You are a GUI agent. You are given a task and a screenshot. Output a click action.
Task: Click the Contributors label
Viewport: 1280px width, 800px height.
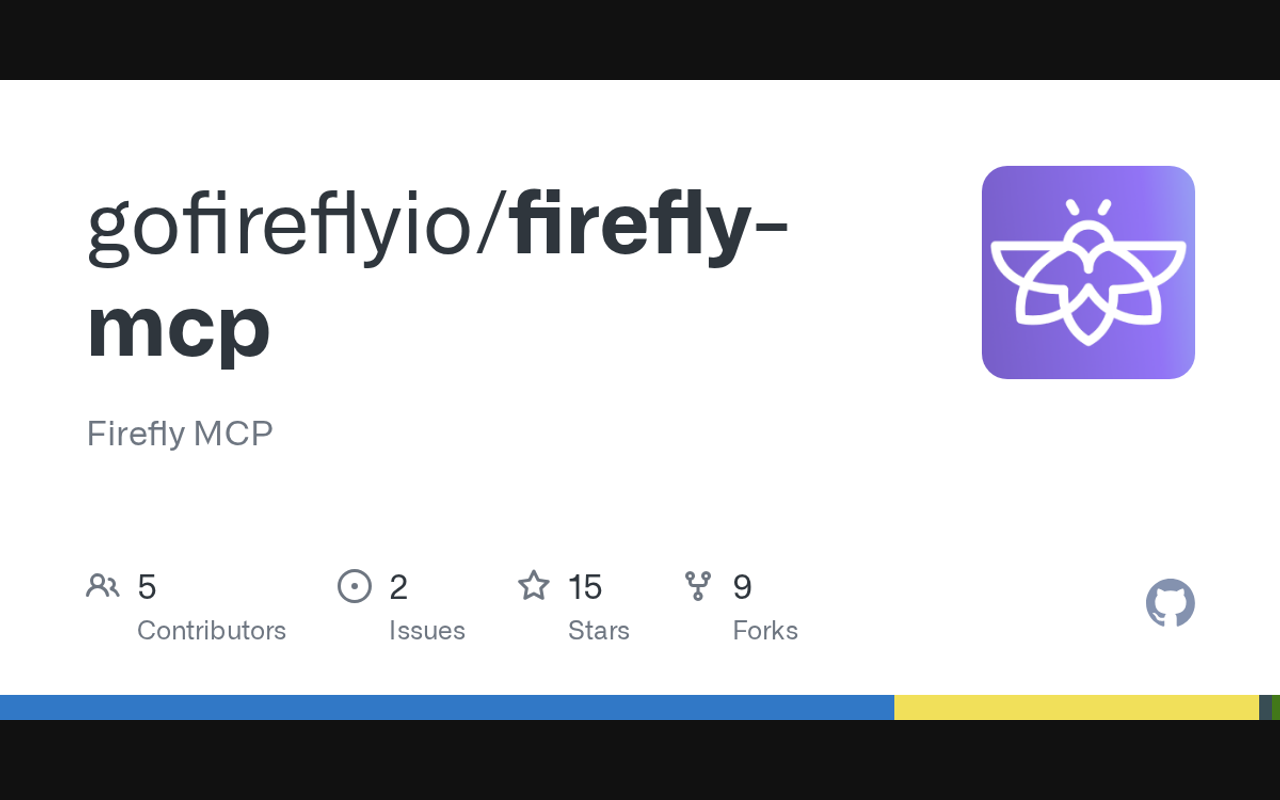(x=211, y=630)
